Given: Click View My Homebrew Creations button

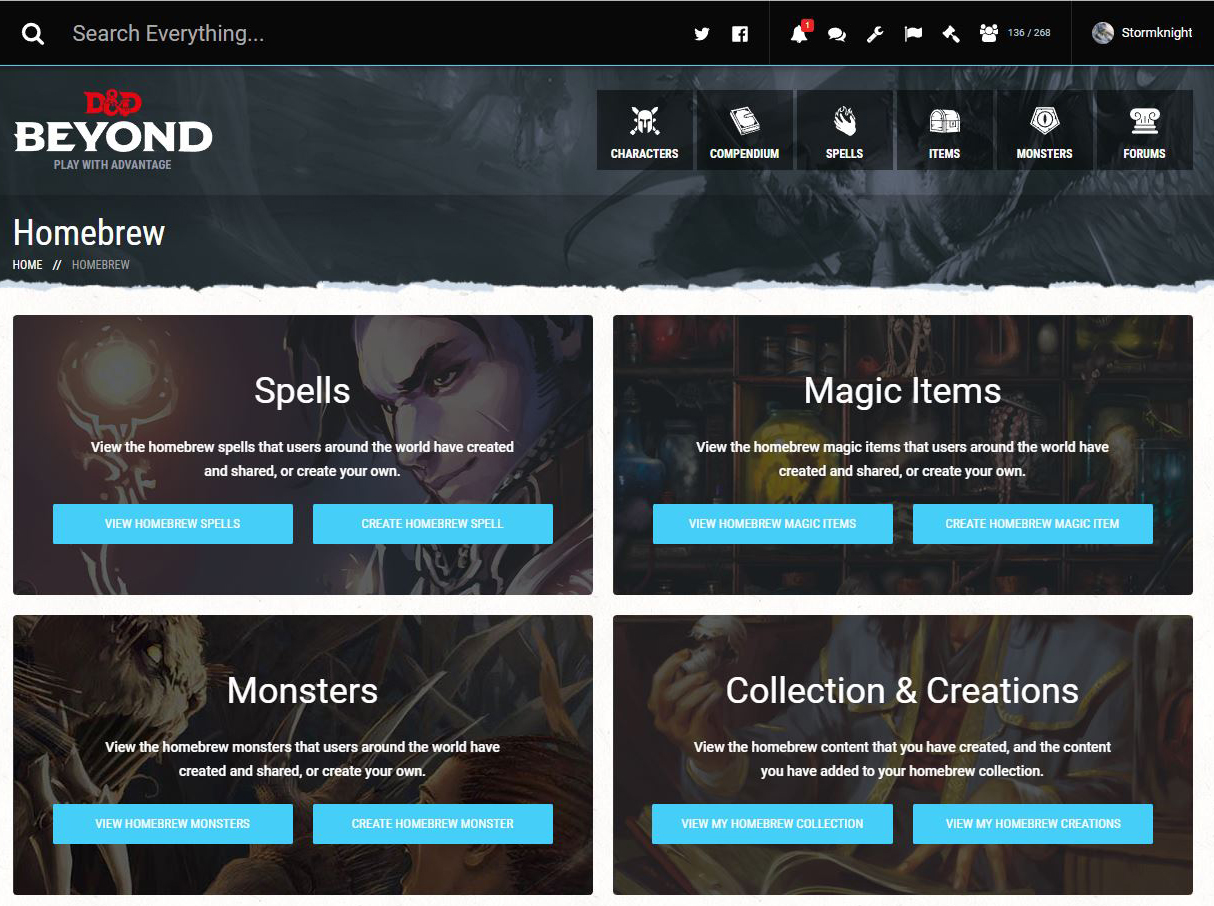Looking at the screenshot, I should [1033, 824].
